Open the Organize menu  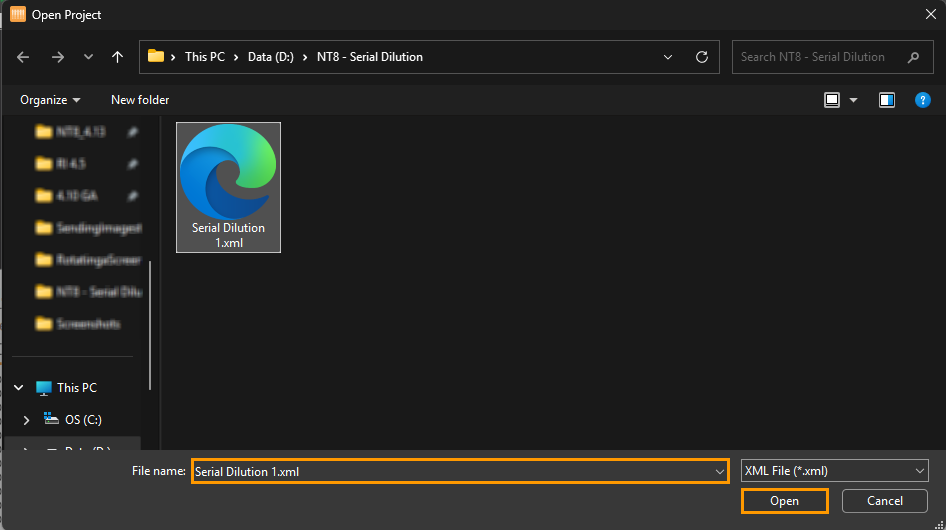coord(50,100)
